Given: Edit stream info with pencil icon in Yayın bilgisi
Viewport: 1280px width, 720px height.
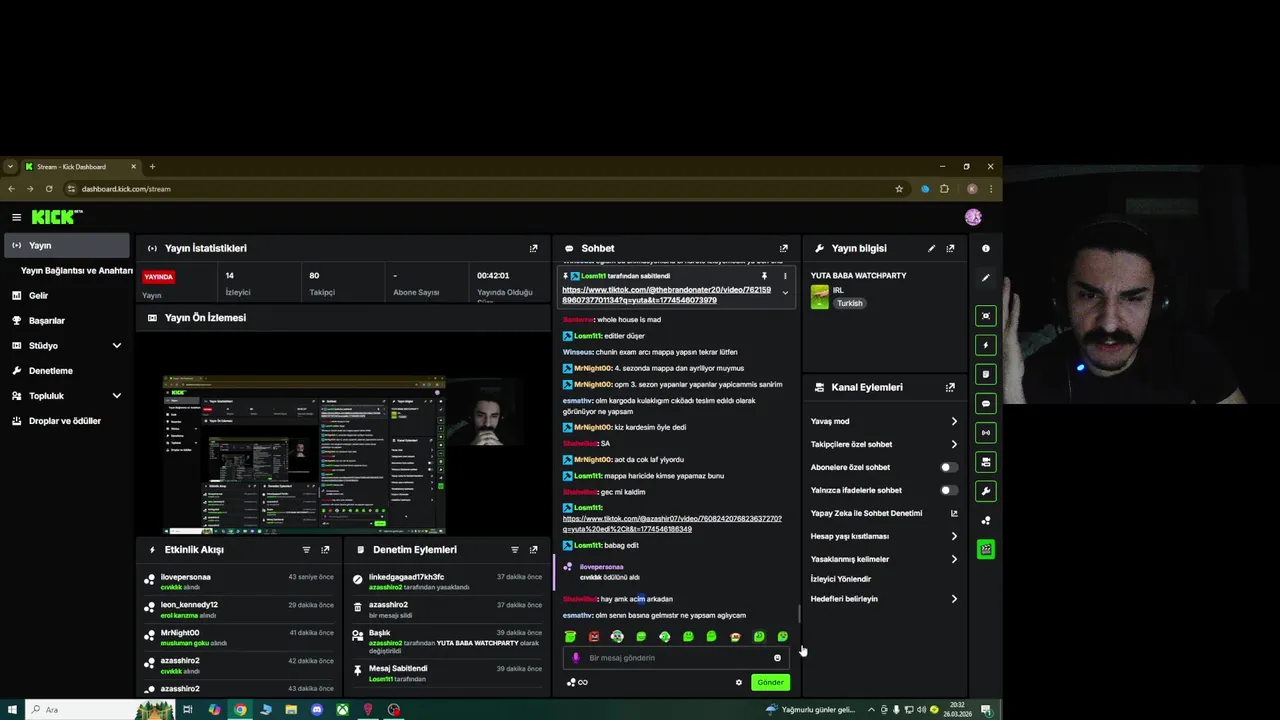Looking at the screenshot, I should [932, 248].
